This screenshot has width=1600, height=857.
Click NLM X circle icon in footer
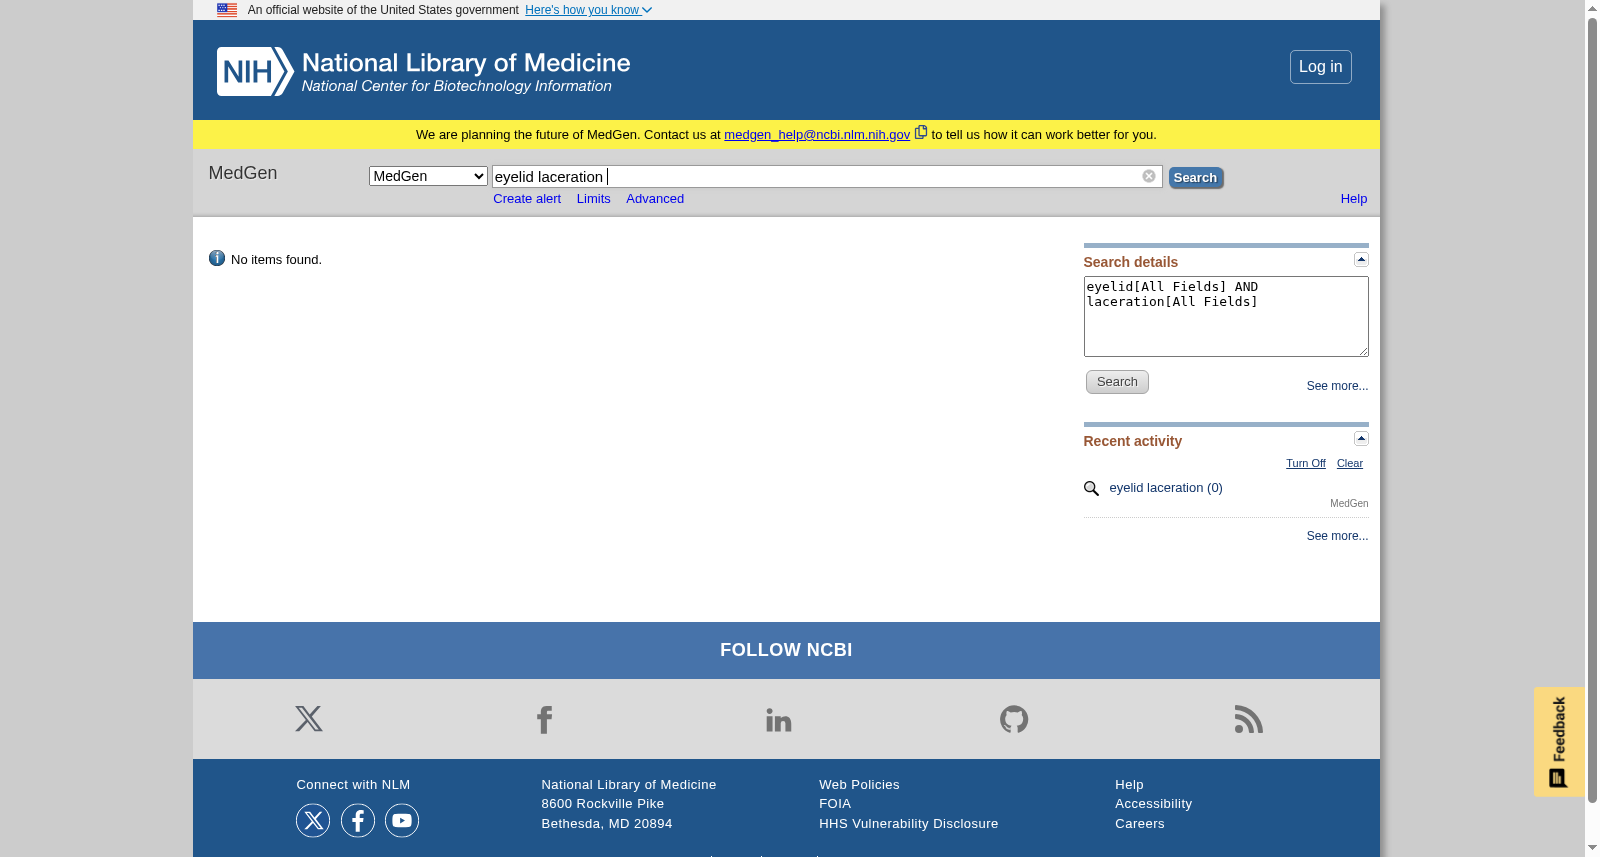(x=313, y=821)
